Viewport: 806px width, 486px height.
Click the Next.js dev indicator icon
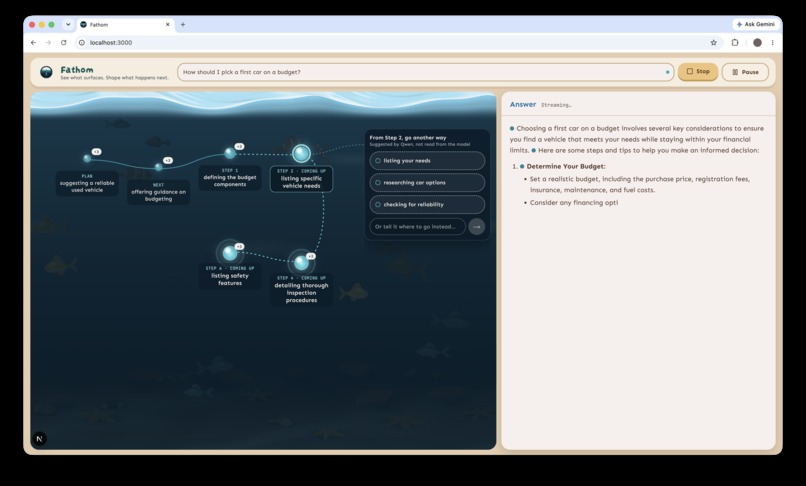[x=40, y=439]
